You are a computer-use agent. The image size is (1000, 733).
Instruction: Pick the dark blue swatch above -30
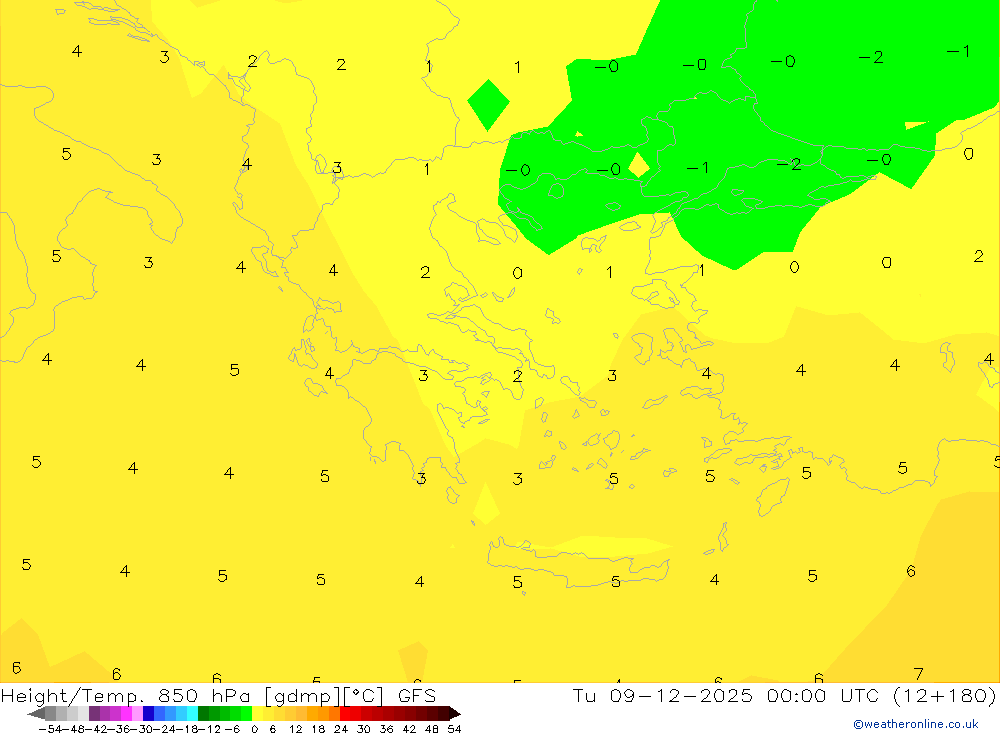tap(149, 713)
